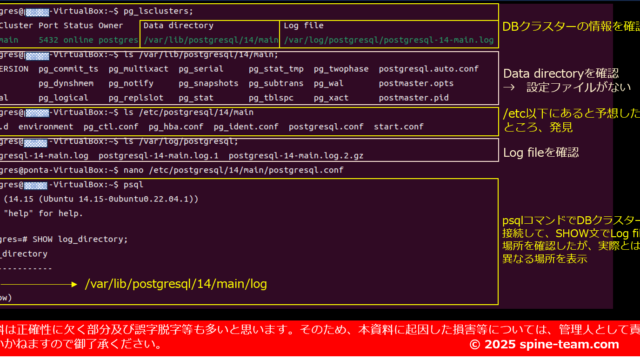Select 'pg_replslot' in the listing
The height and width of the screenshot is (360, 640).
pos(136,98)
